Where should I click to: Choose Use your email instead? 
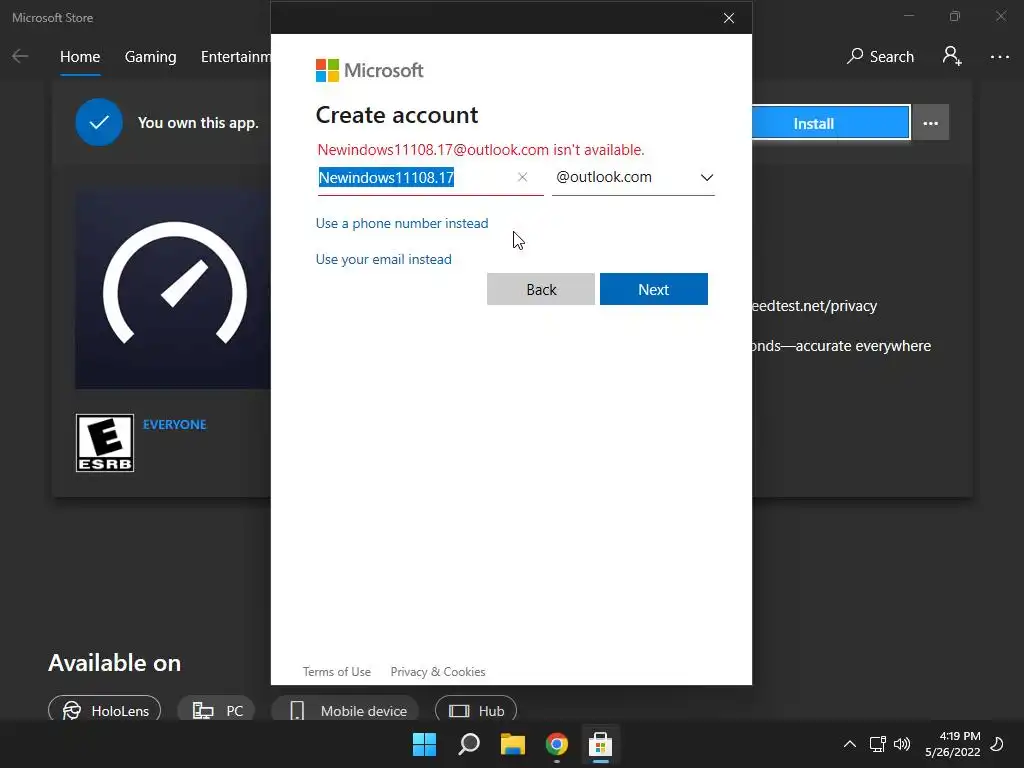[x=383, y=259]
